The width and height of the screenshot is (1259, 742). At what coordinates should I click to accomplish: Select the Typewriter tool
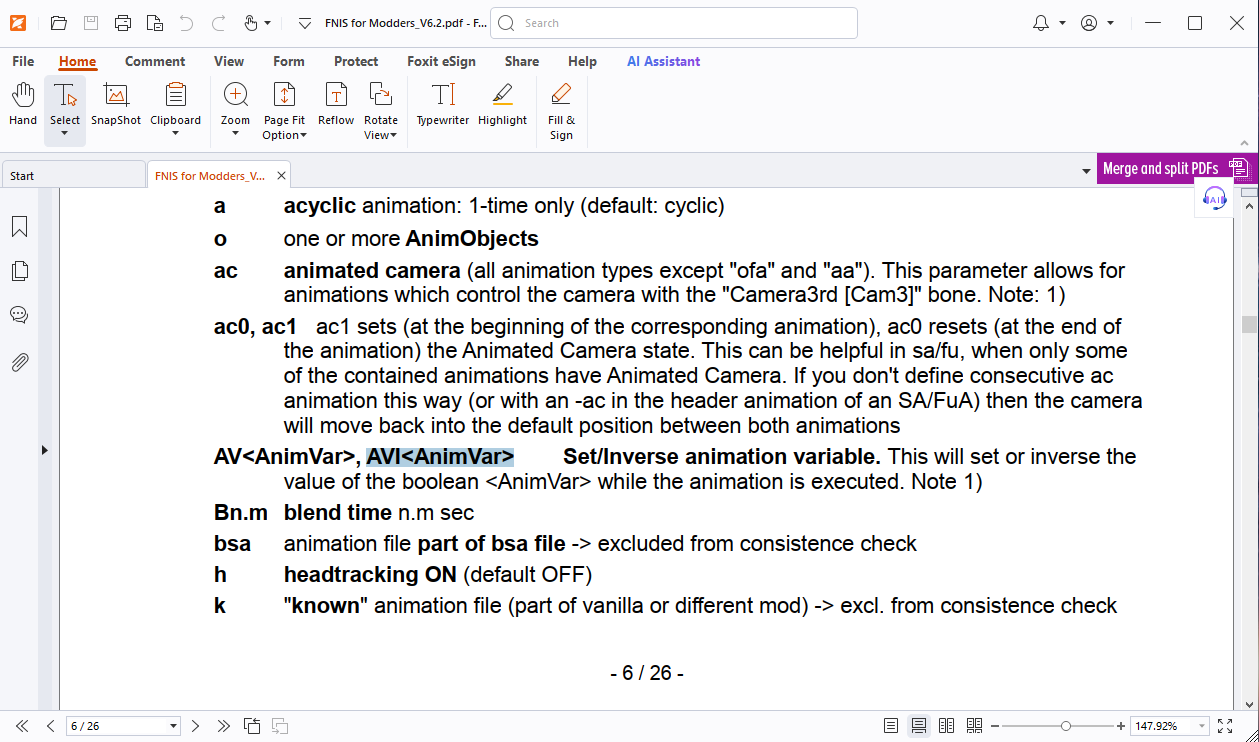pyautogui.click(x=443, y=104)
